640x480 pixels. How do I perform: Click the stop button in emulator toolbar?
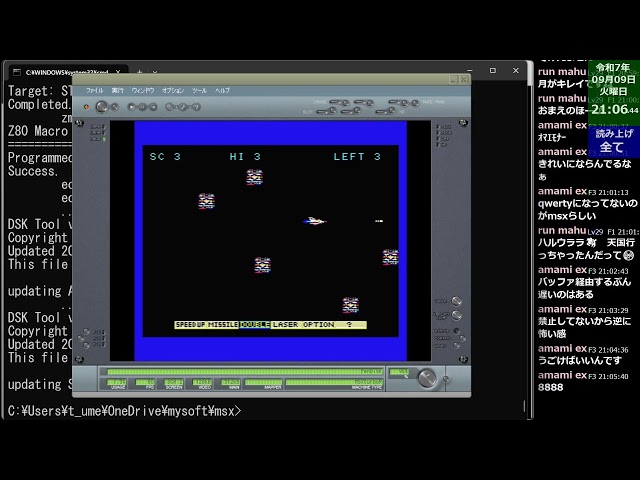click(x=153, y=107)
